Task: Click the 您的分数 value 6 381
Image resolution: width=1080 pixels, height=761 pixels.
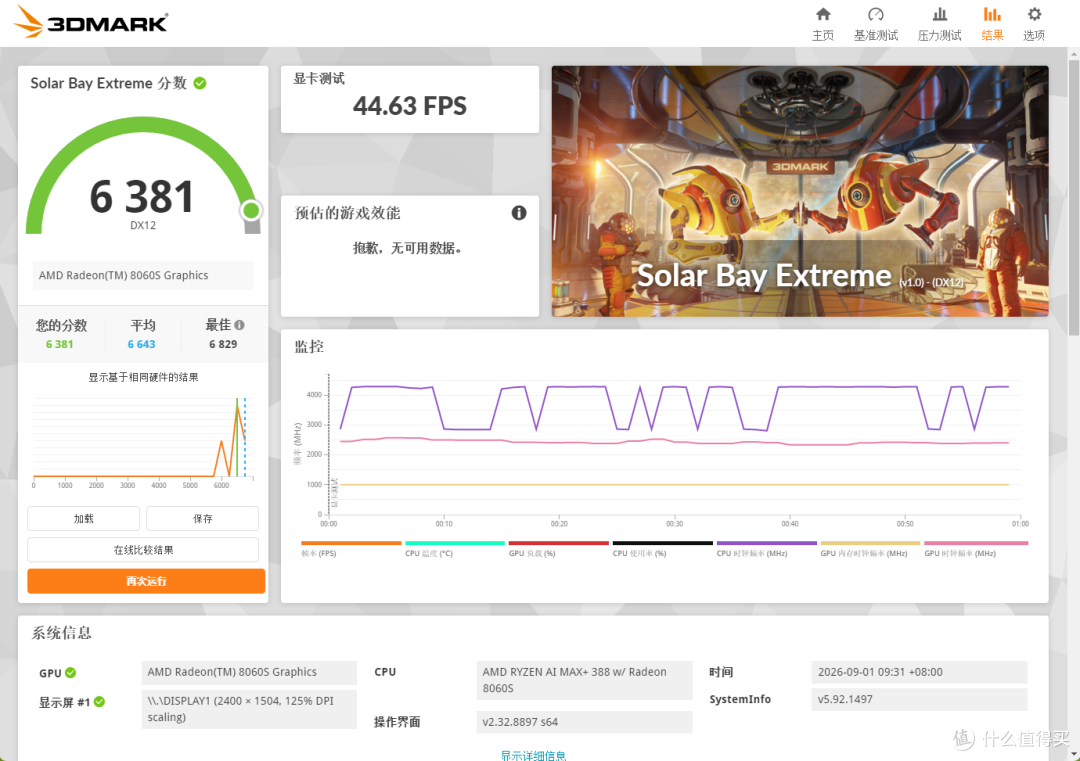Action: [x=59, y=344]
